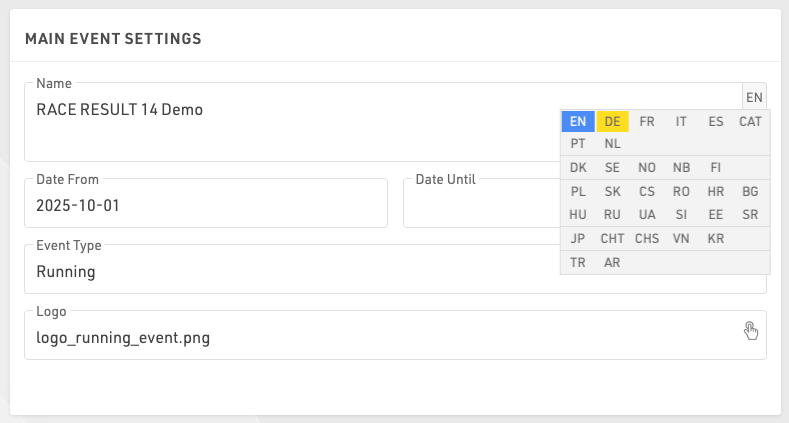Screen dimensions: 789x423
Task: Choose the highlighted EN language option
Action: [x=578, y=121]
